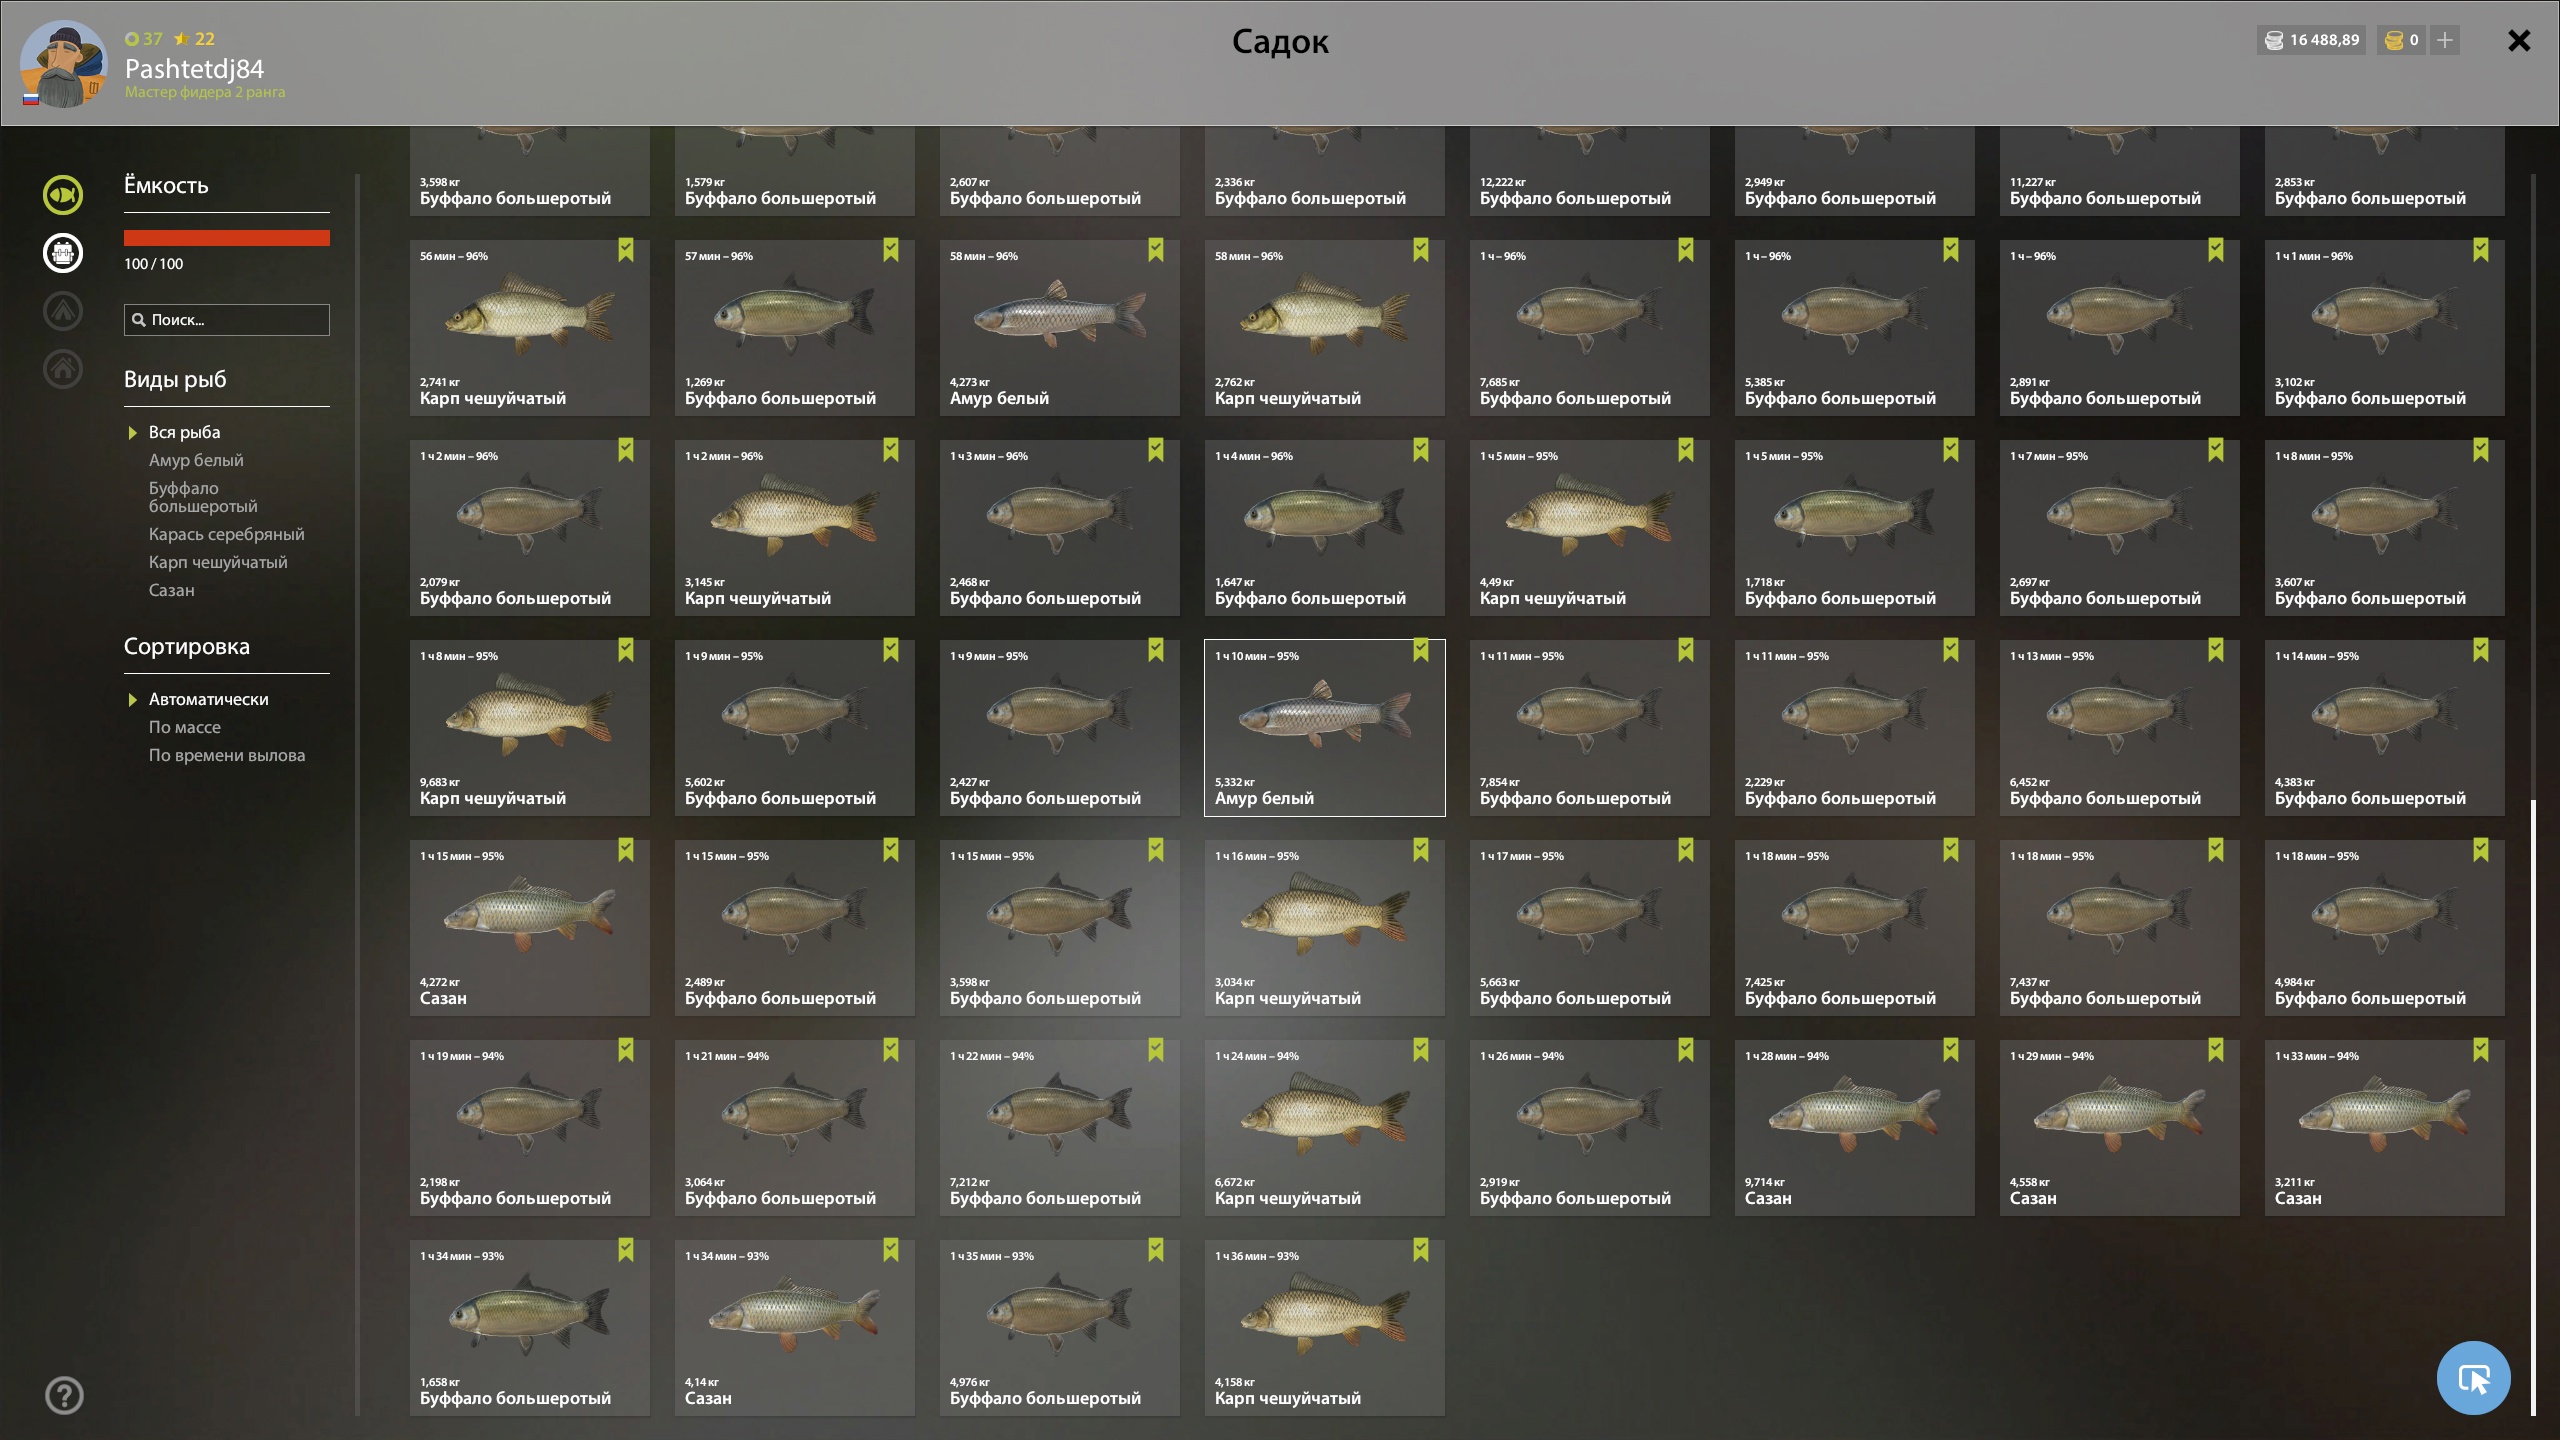Sort По времени вылова
2560x1440 pixels.
point(227,755)
